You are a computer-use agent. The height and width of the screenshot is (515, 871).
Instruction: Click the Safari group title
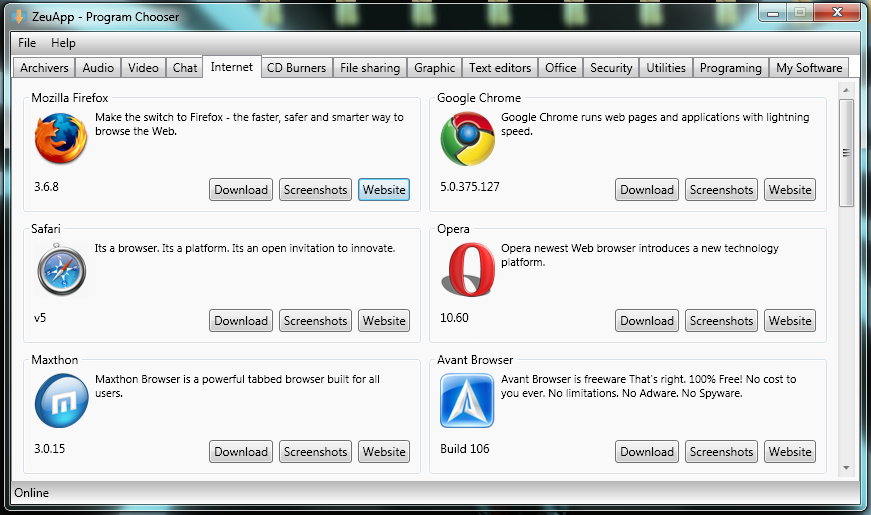pyautogui.click(x=46, y=229)
